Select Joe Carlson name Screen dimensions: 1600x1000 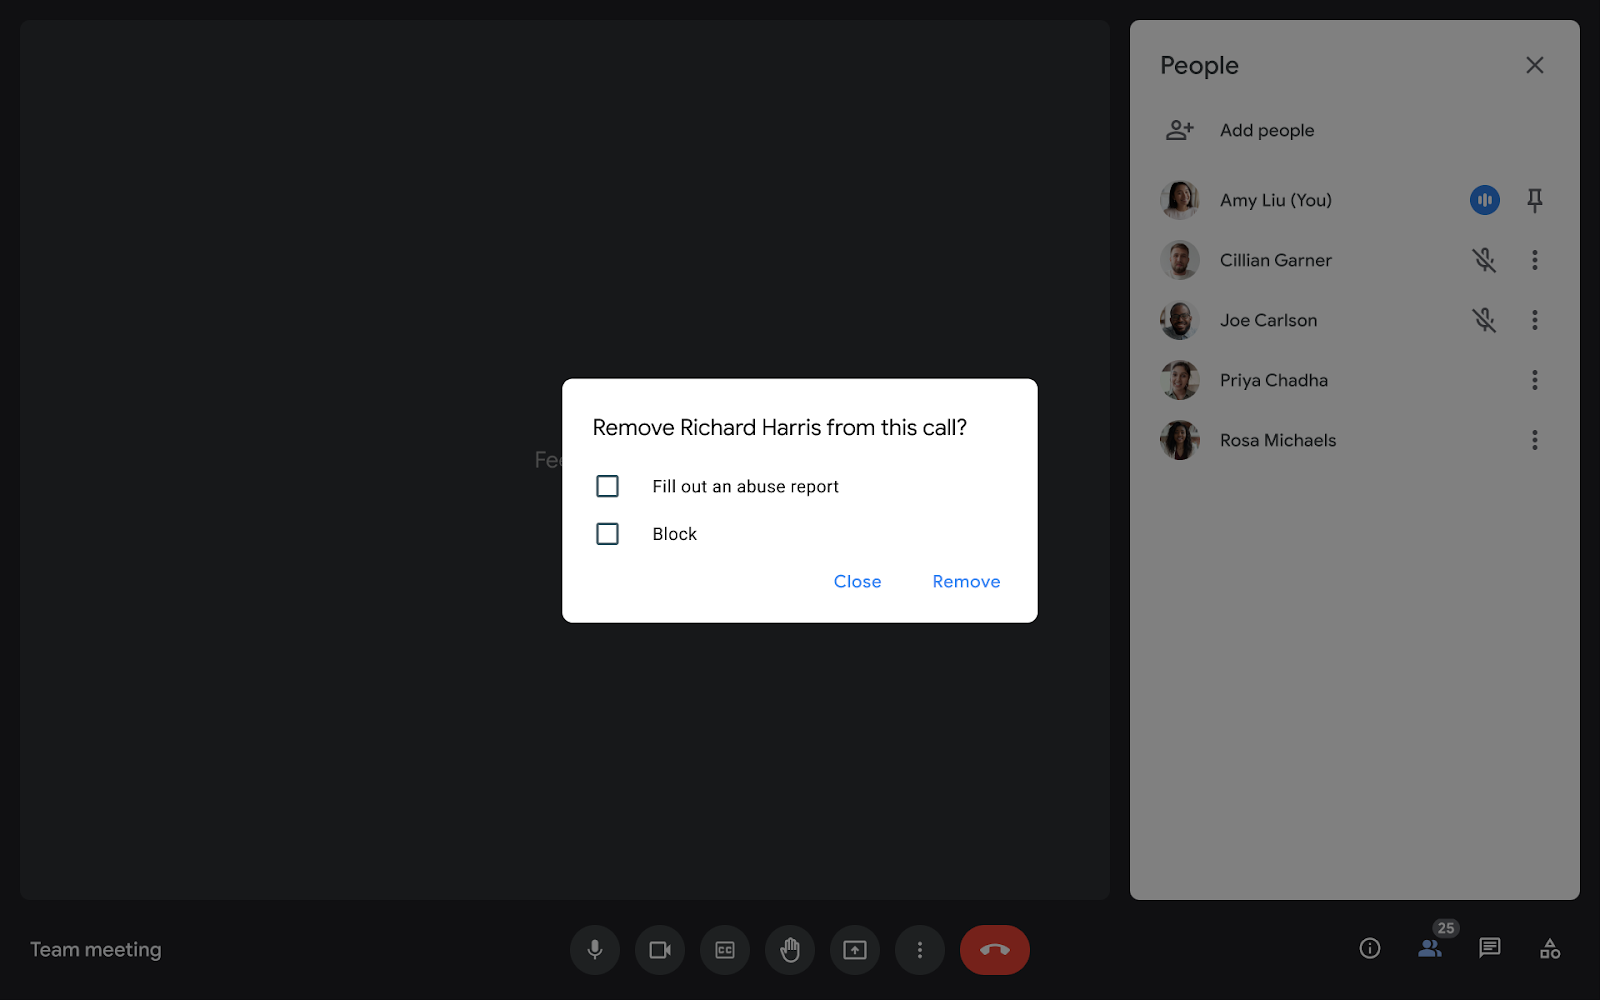[x=1268, y=320]
